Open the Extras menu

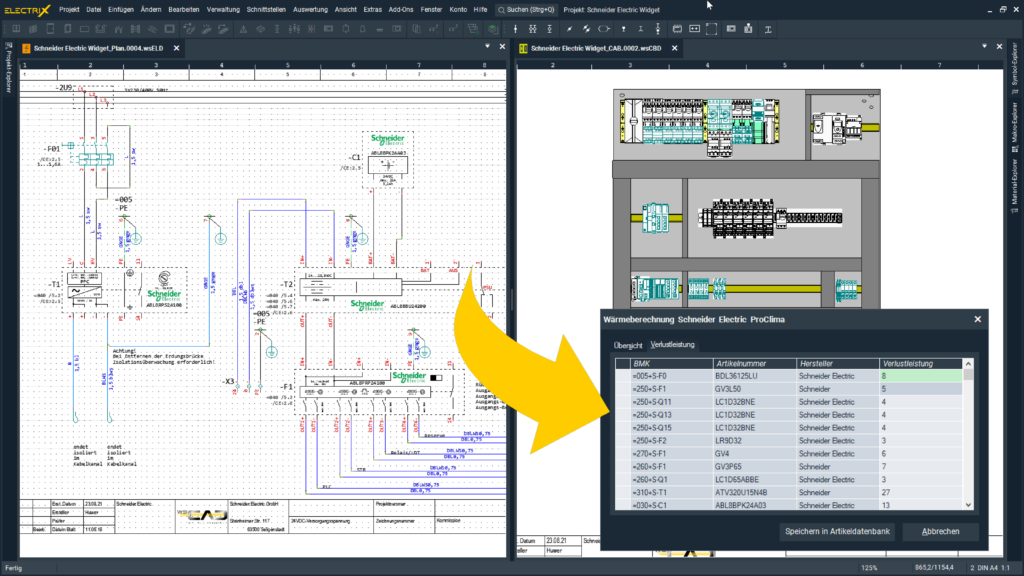(371, 9)
